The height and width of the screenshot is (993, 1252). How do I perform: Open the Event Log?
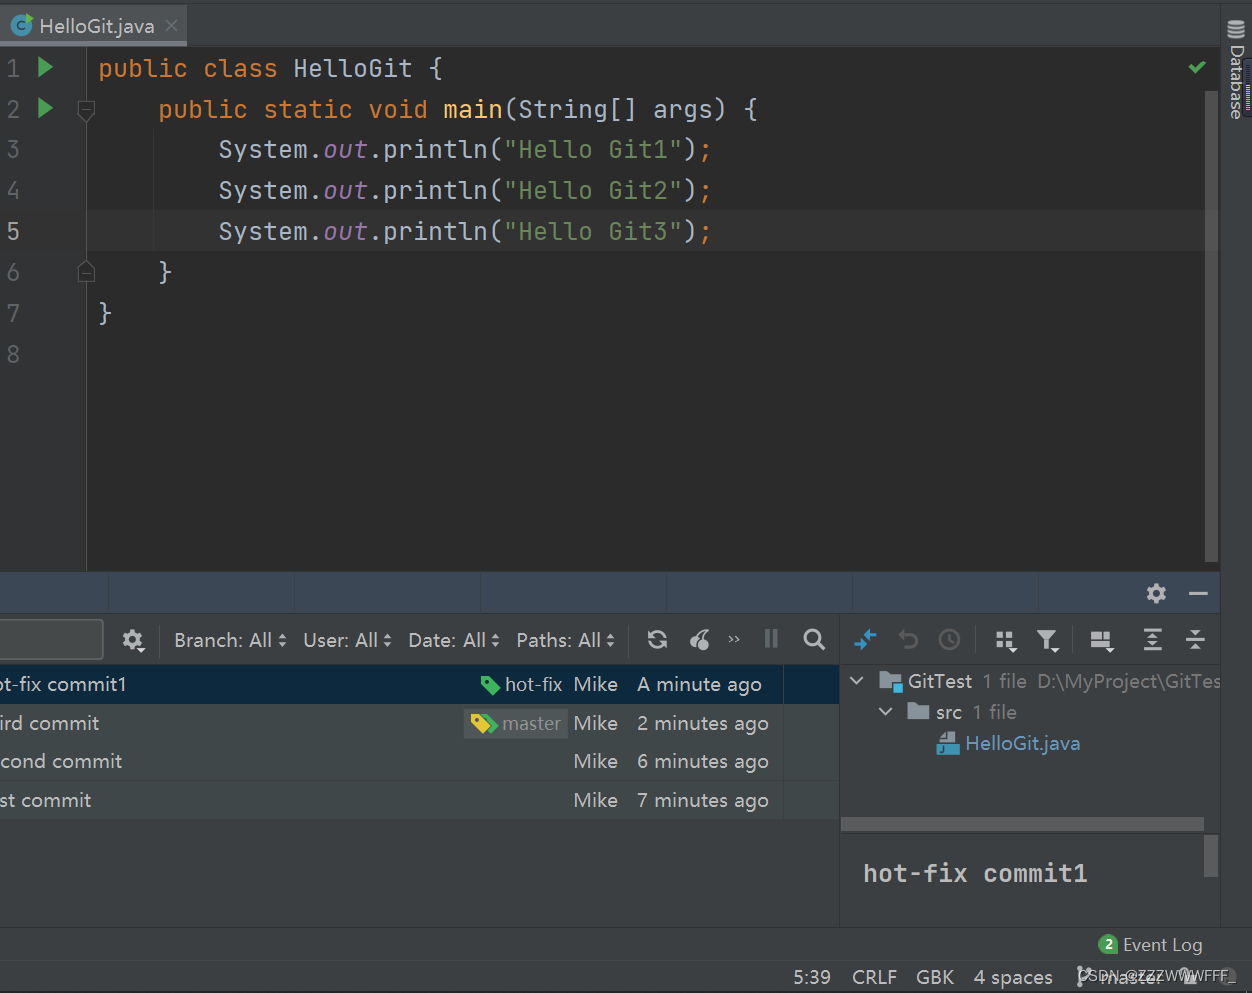[1151, 945]
